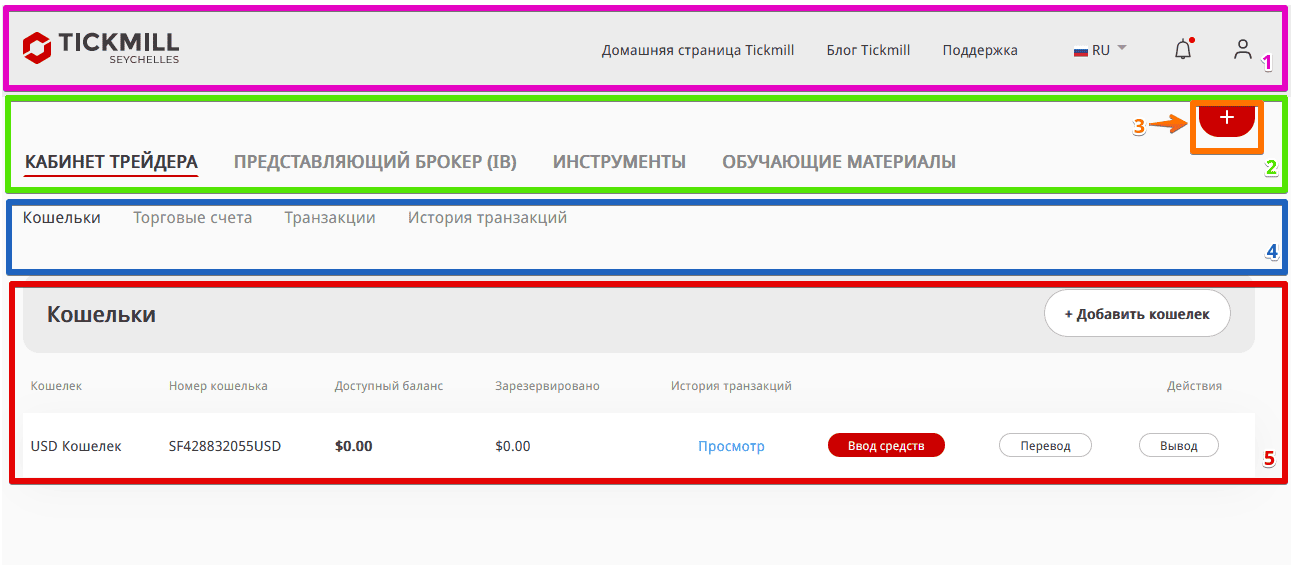Switch to ПРЕДСТАВЛЯЮЩИЙ БРОКЕР (IB) tab
The image size is (1293, 565).
375,161
